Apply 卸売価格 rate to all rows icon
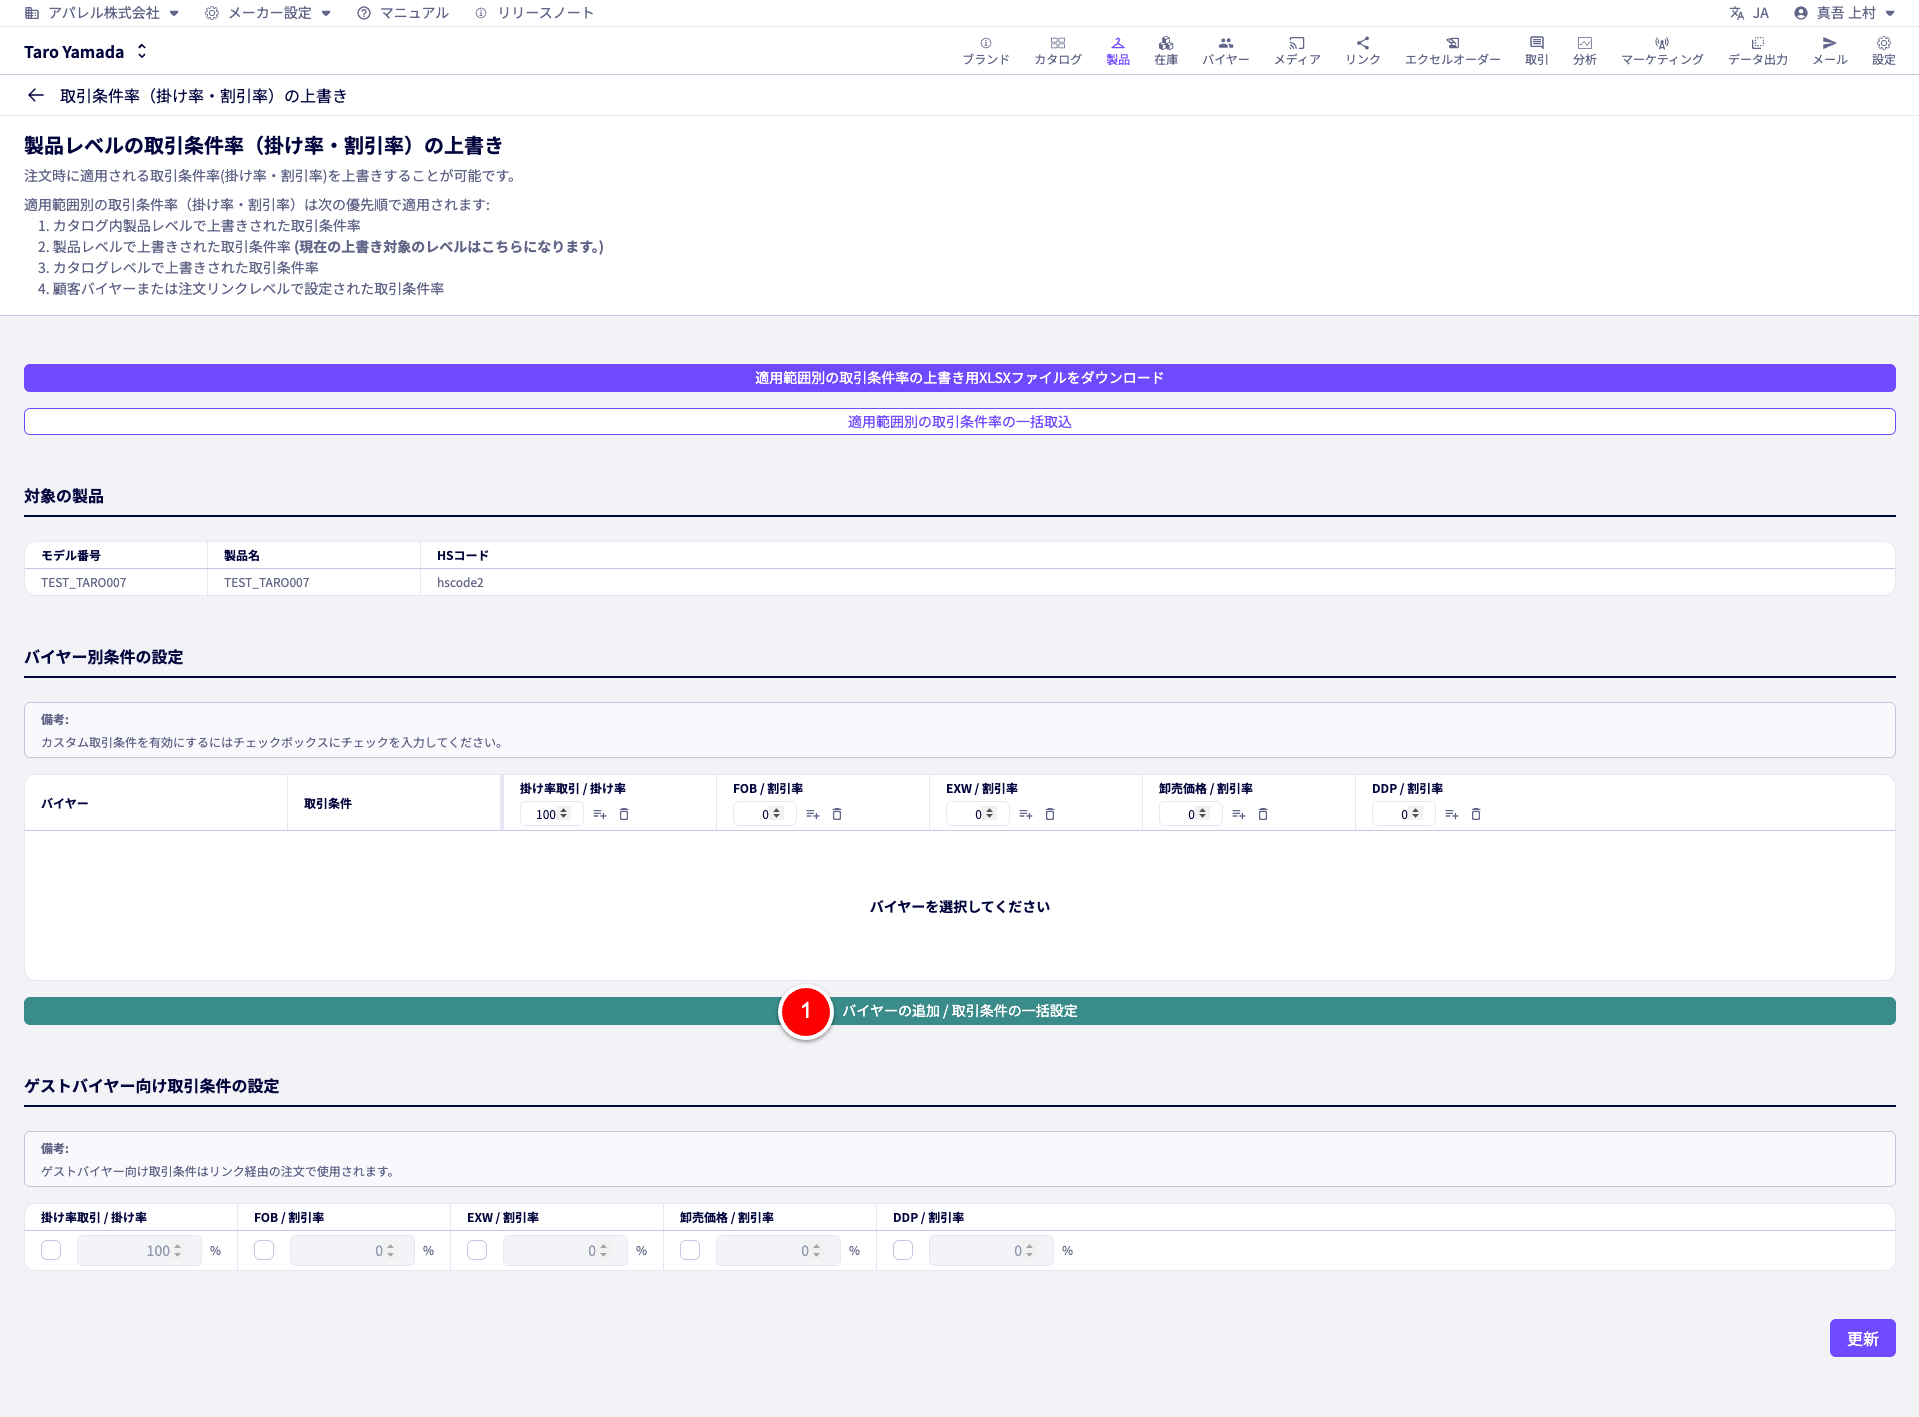 (x=1239, y=814)
